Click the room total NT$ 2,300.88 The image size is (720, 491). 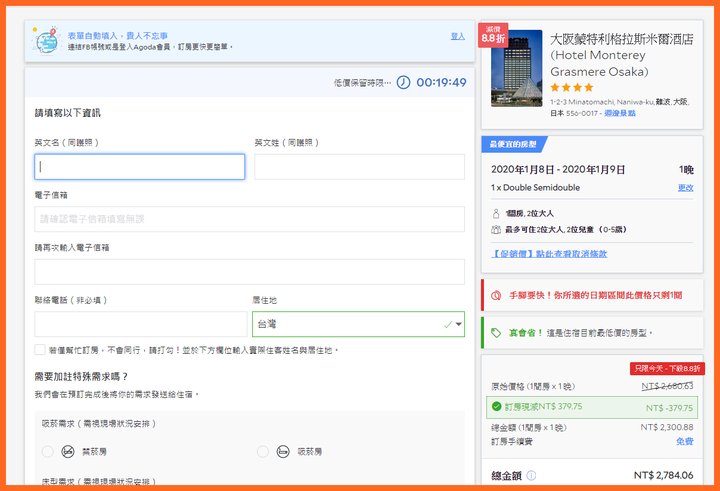pos(667,428)
